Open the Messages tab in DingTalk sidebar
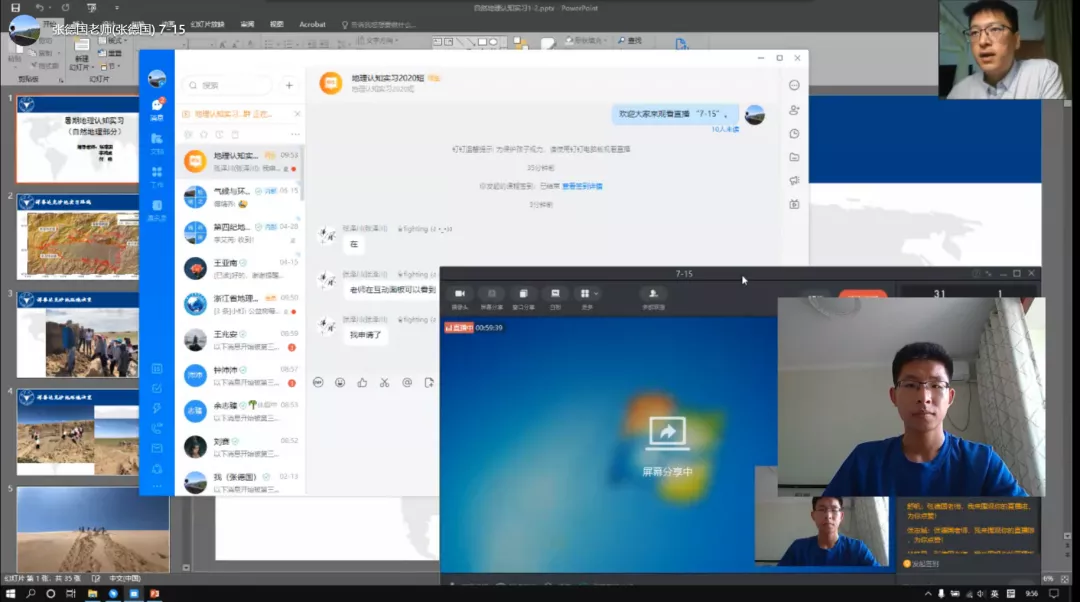This screenshot has width=1080, height=602. [x=157, y=108]
